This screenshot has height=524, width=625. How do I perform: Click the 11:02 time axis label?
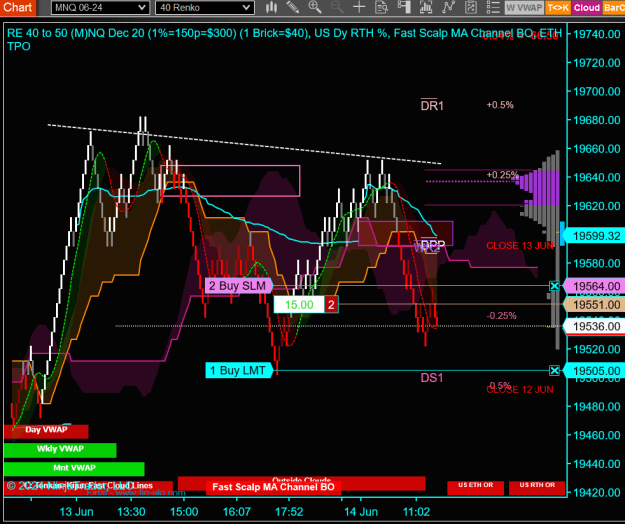[416, 512]
